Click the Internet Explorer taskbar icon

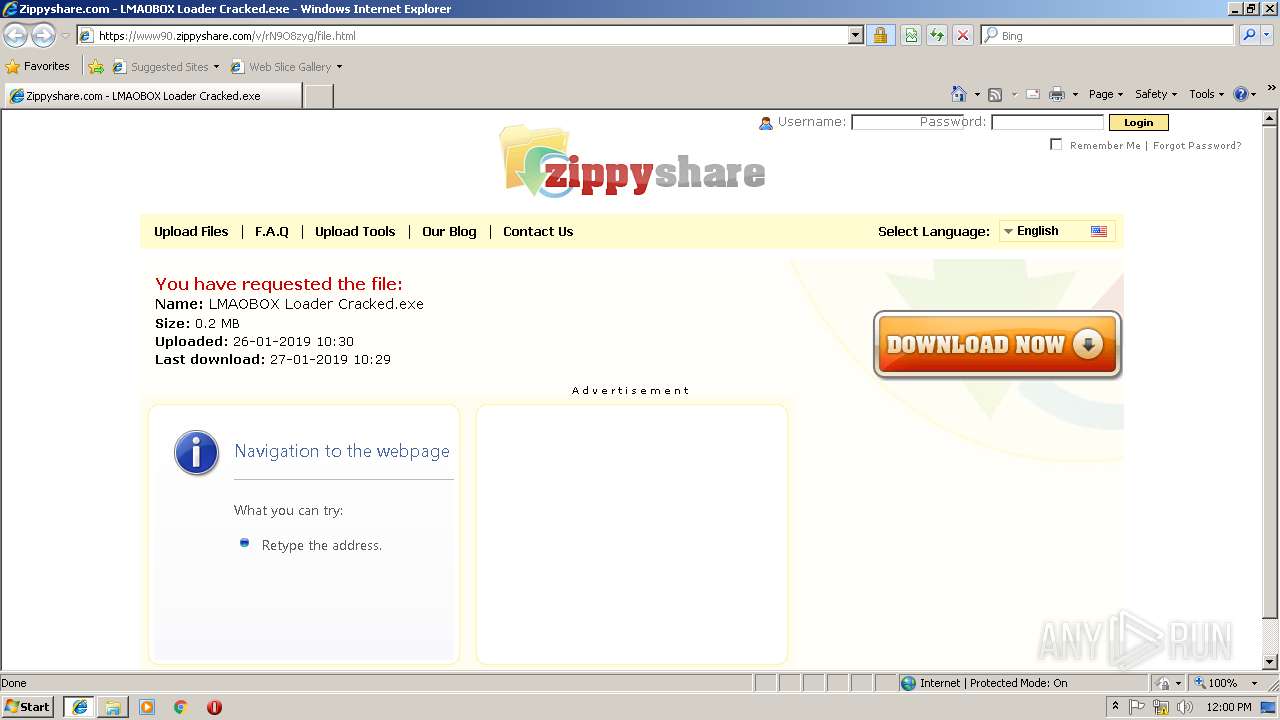pyautogui.click(x=79, y=707)
